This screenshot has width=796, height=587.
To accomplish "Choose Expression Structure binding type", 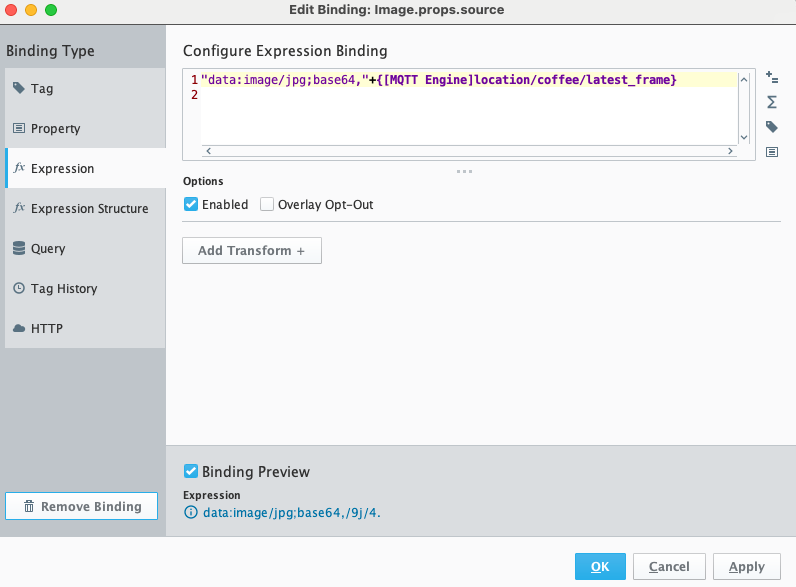I will [85, 208].
